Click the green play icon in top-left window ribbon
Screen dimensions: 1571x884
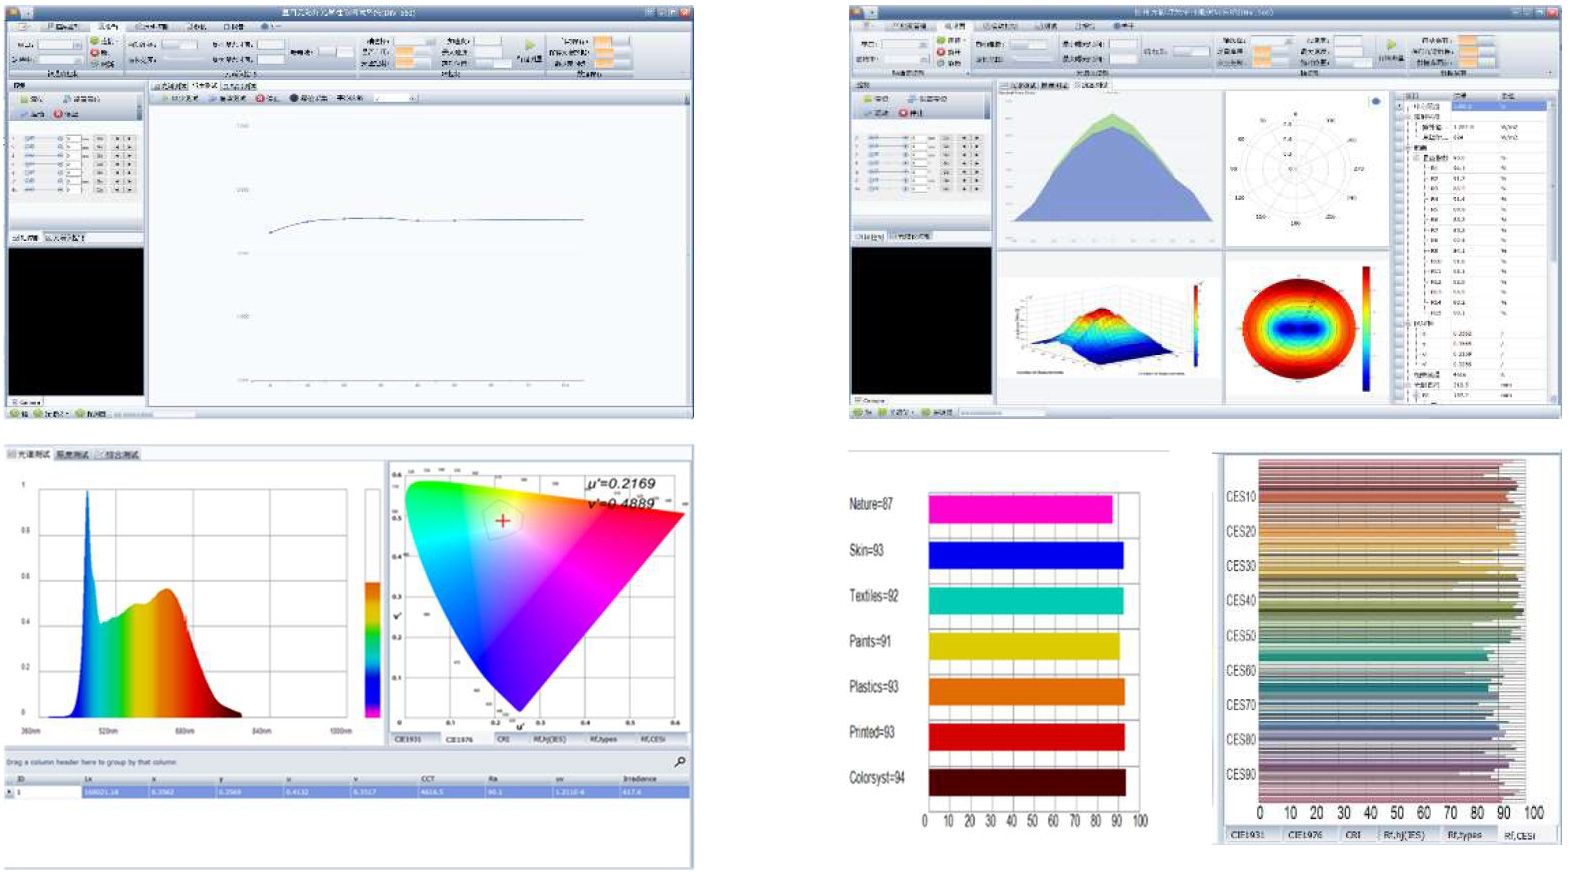[530, 45]
